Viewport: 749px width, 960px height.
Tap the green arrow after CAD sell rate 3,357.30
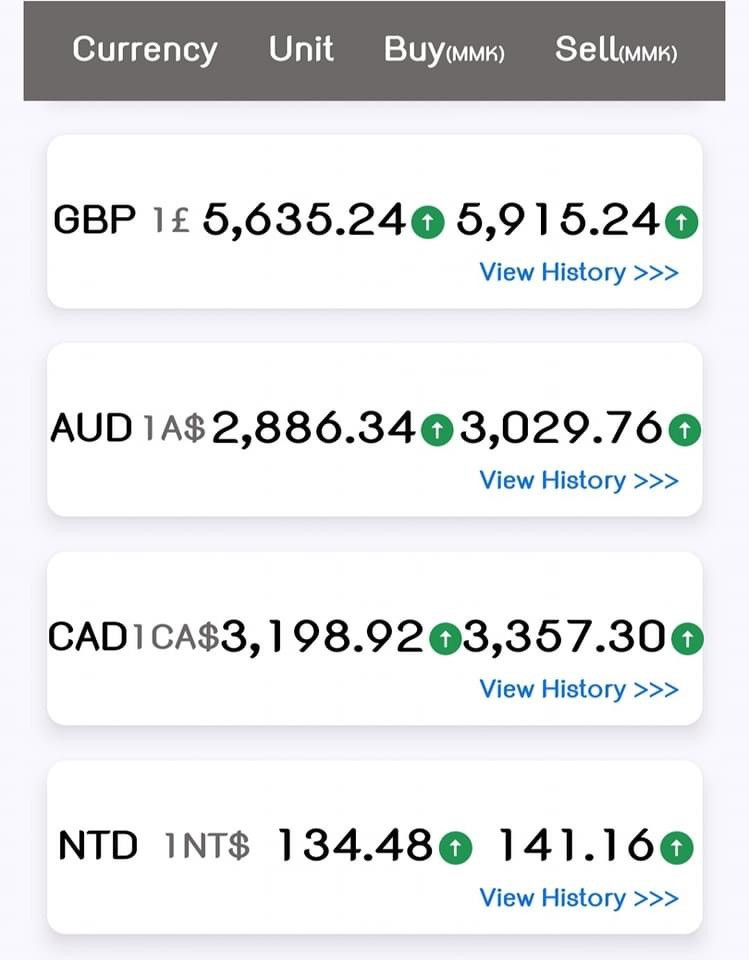point(686,638)
